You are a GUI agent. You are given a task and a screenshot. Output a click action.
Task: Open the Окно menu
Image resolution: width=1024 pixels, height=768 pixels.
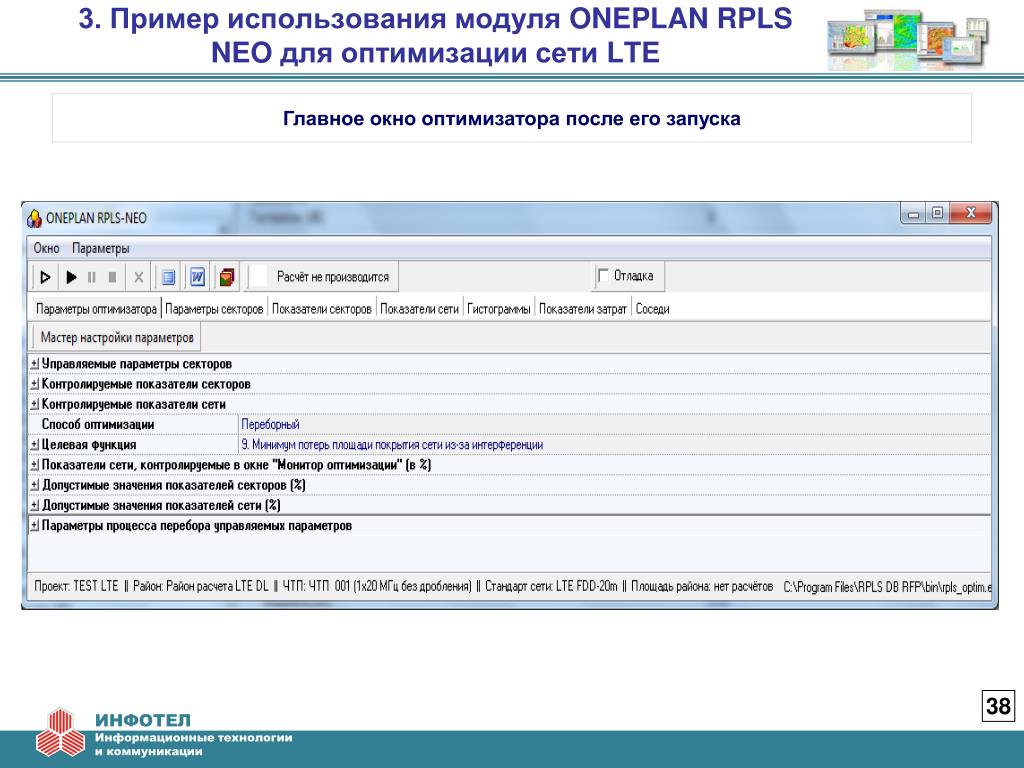click(x=46, y=248)
